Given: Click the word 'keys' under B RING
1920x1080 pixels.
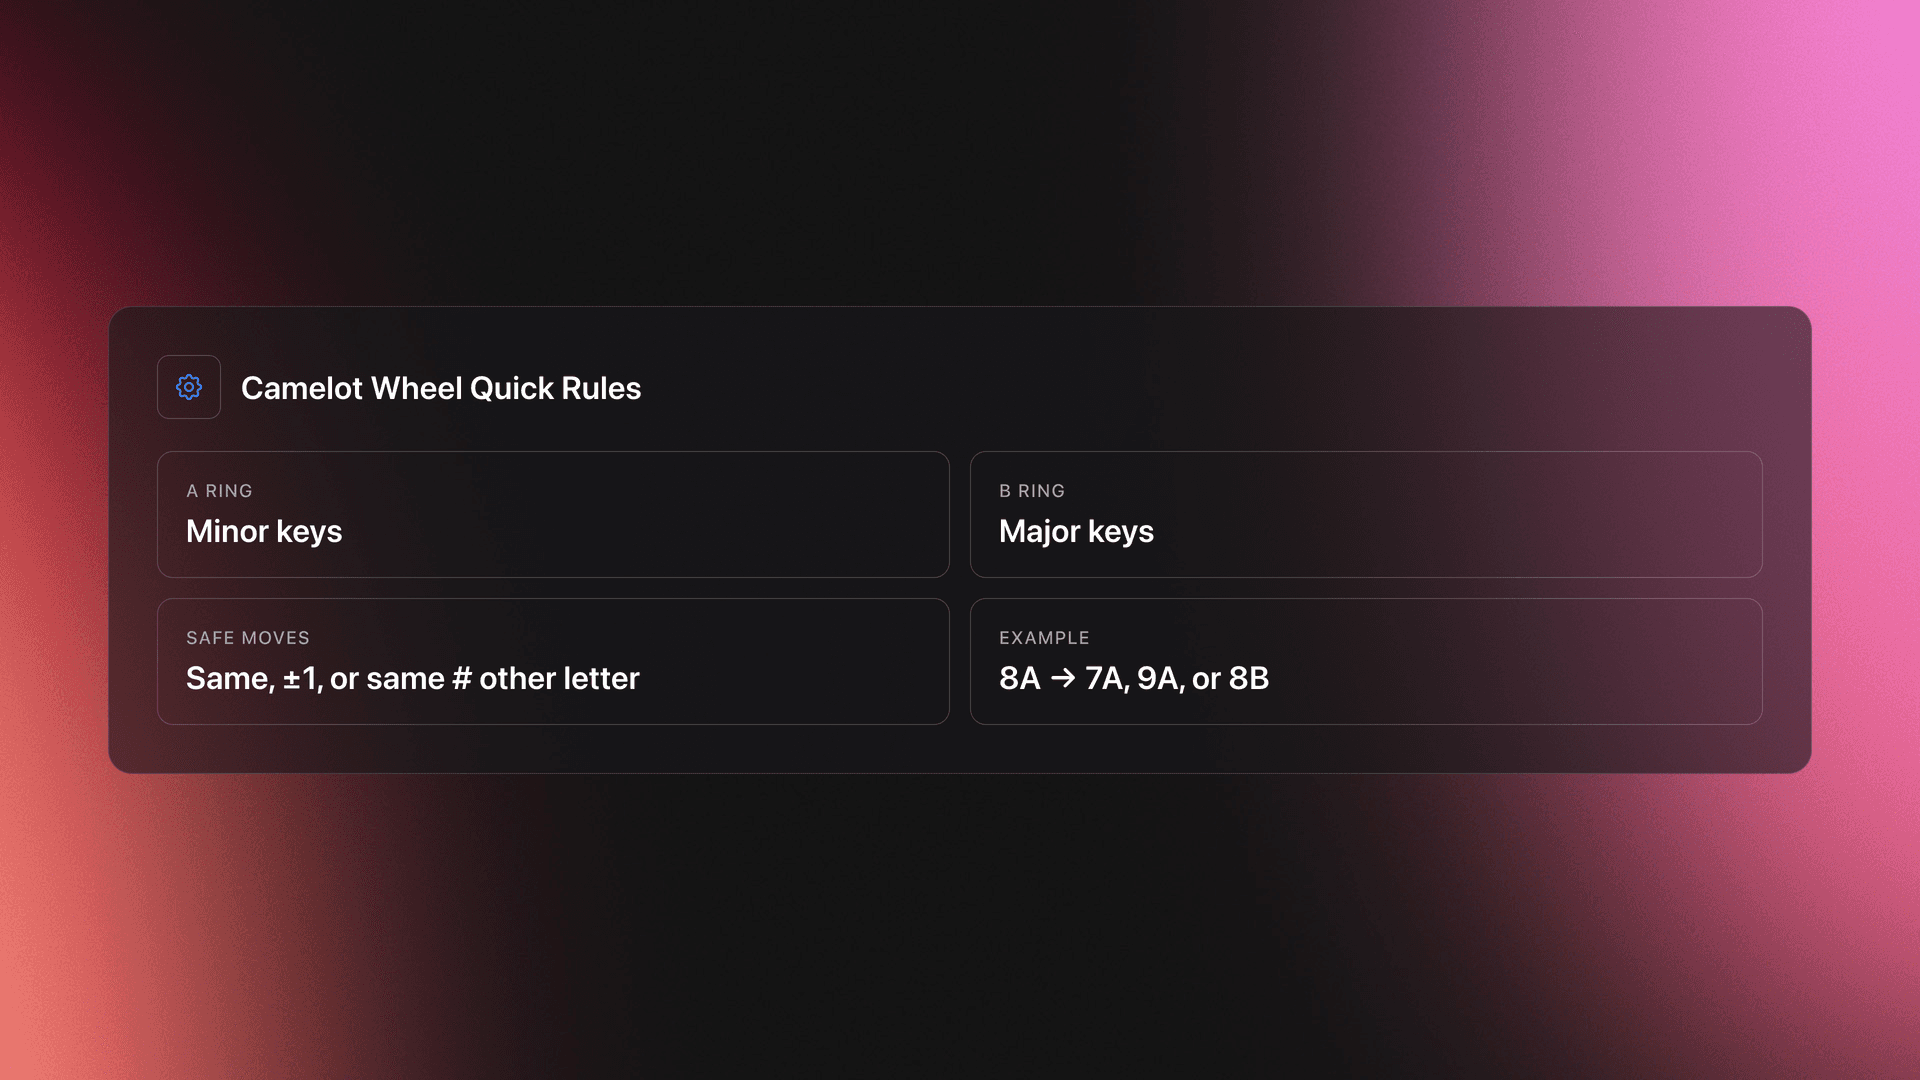Looking at the screenshot, I should 1120,531.
